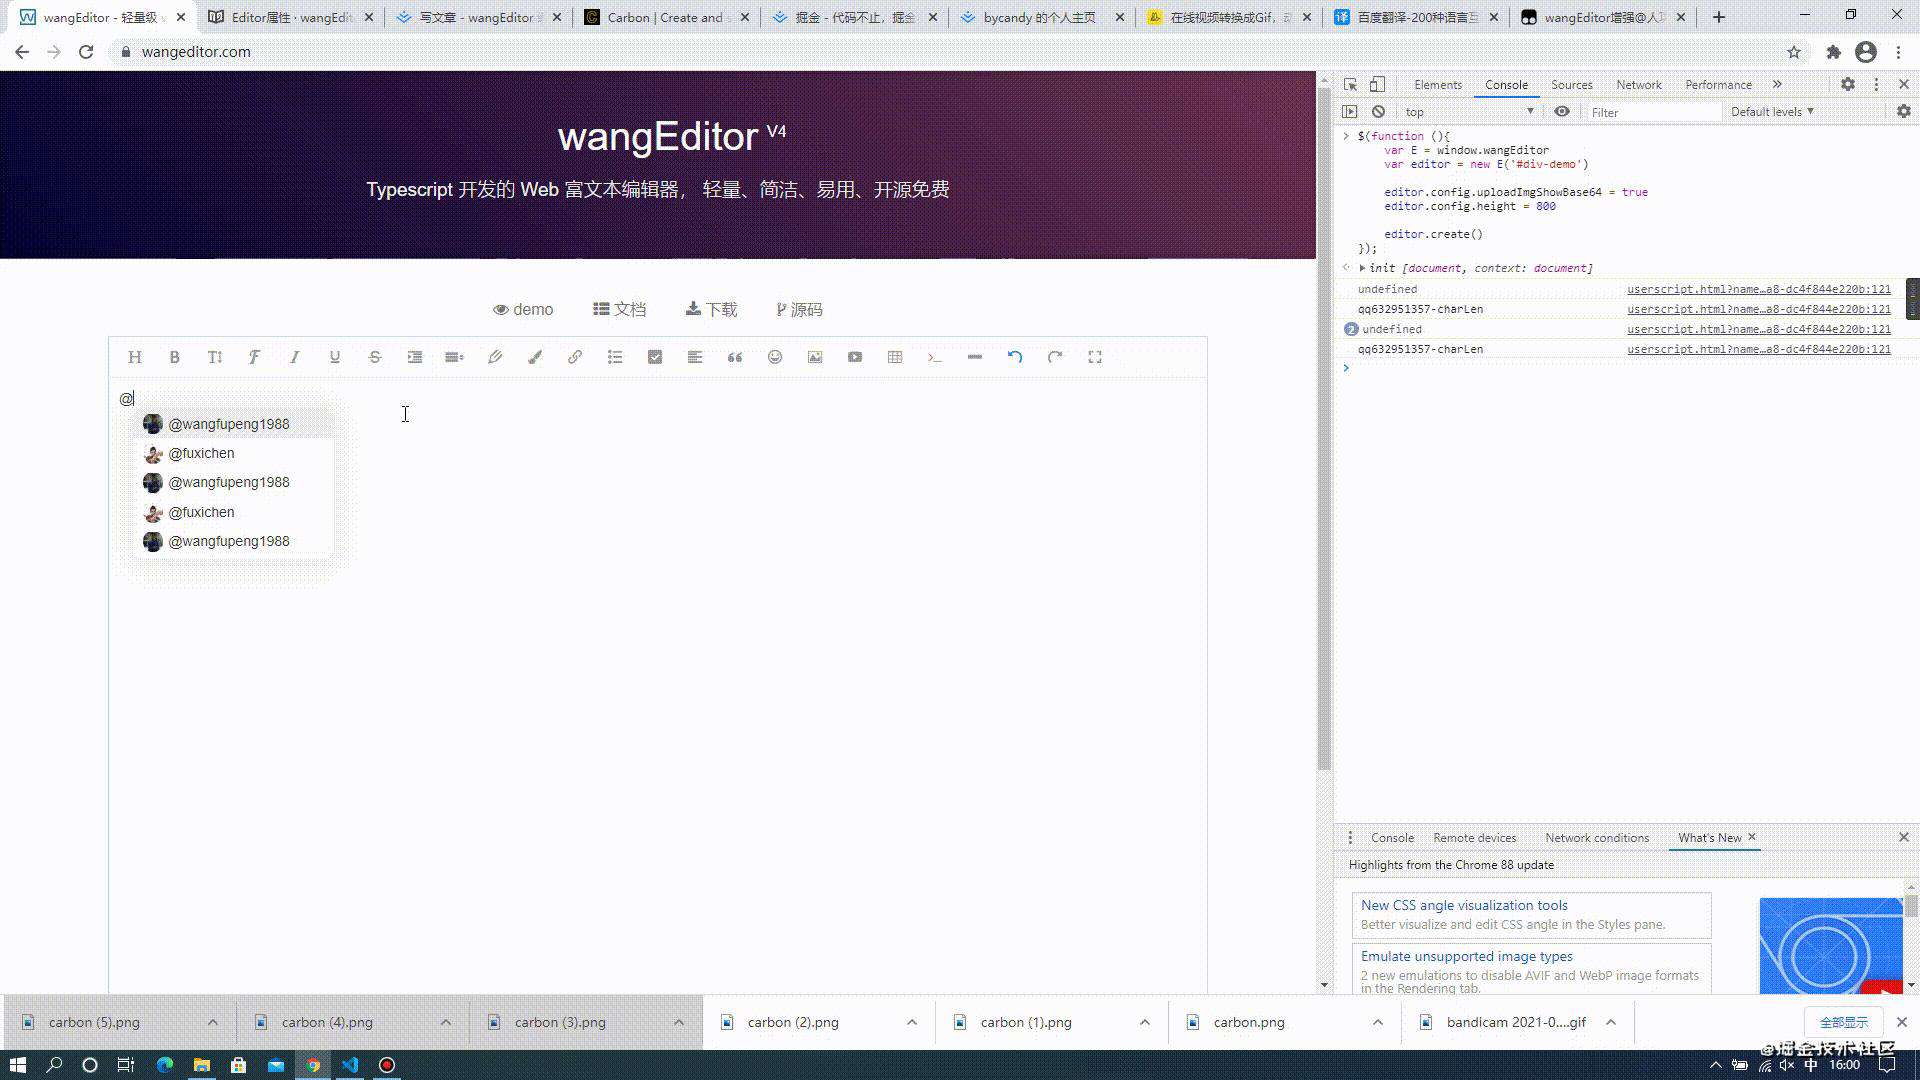The height and width of the screenshot is (1080, 1920).
Task: Reload the page
Action: 86,52
